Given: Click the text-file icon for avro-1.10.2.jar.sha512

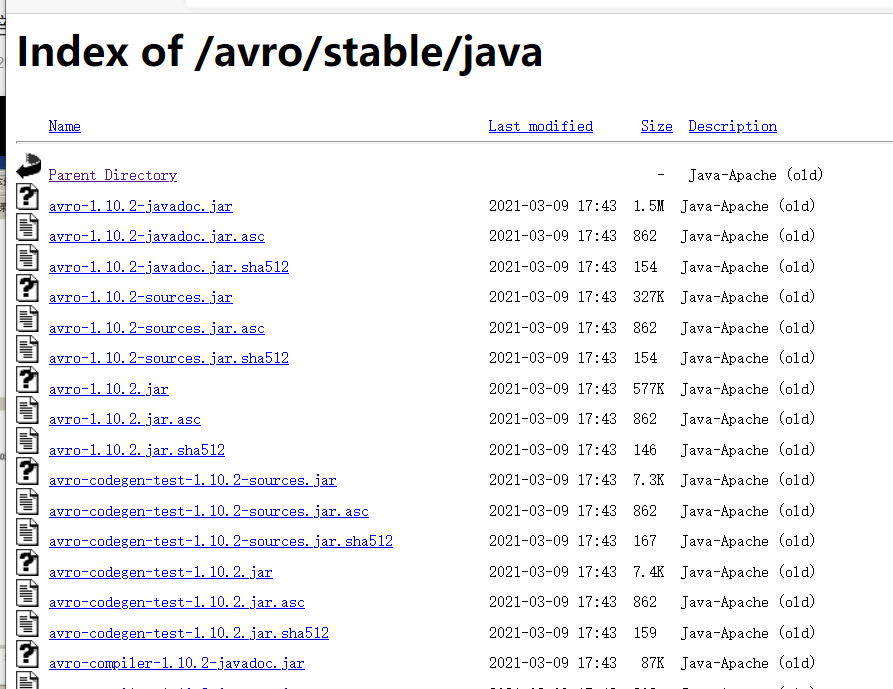Looking at the screenshot, I should pyautogui.click(x=27, y=441).
